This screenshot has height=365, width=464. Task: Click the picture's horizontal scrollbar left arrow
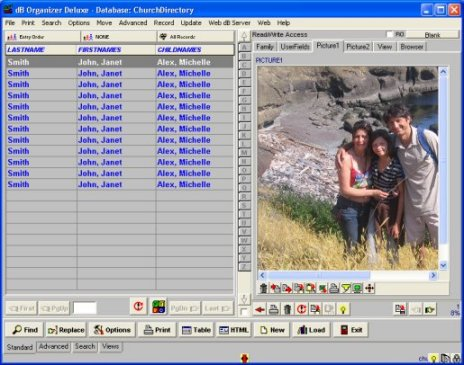(262, 275)
